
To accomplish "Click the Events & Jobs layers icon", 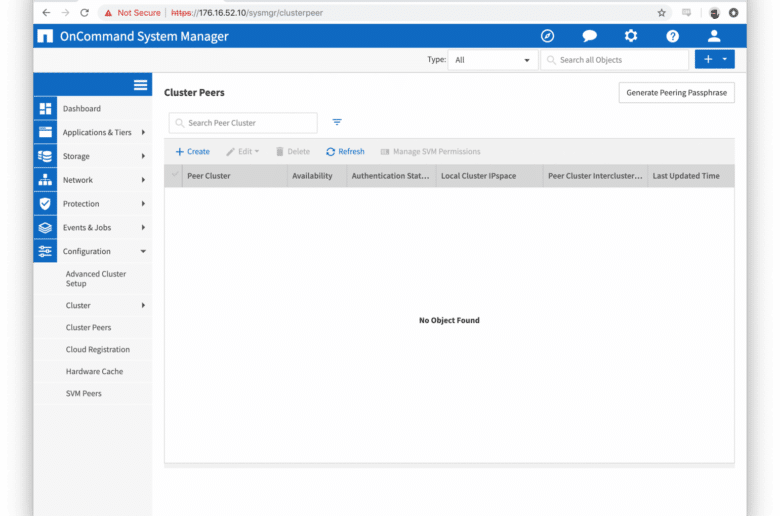I will (45, 227).
